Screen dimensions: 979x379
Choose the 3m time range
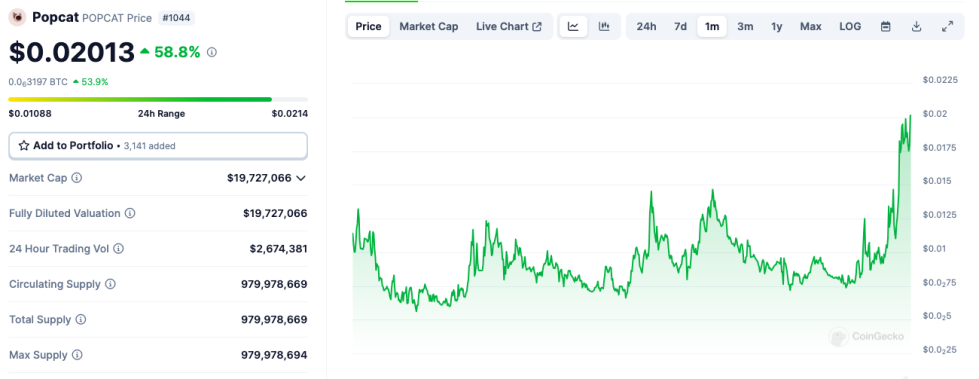745,26
